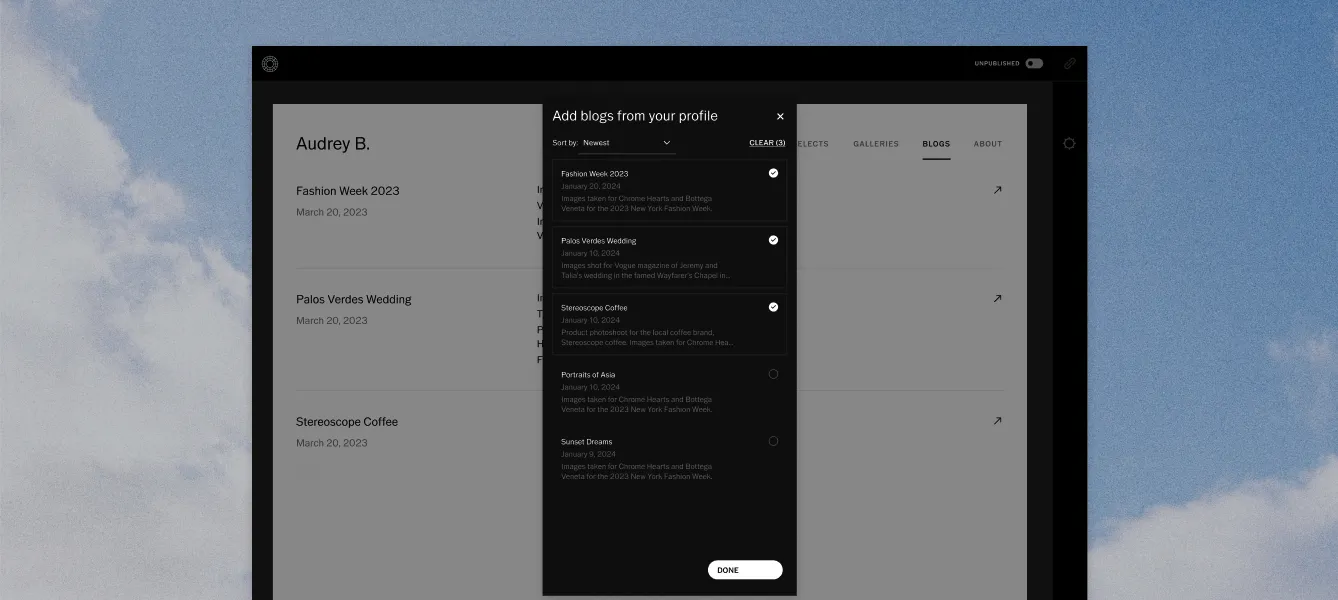
Task: Uncheck the Stereoscope Coffee blog checkbox
Action: [773, 307]
